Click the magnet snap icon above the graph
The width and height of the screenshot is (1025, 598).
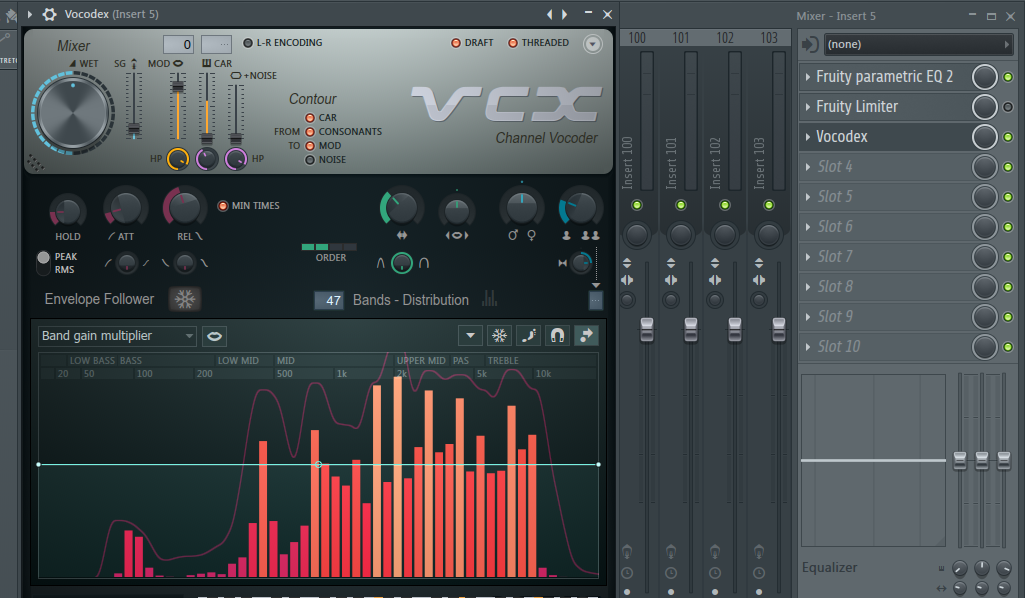558,336
